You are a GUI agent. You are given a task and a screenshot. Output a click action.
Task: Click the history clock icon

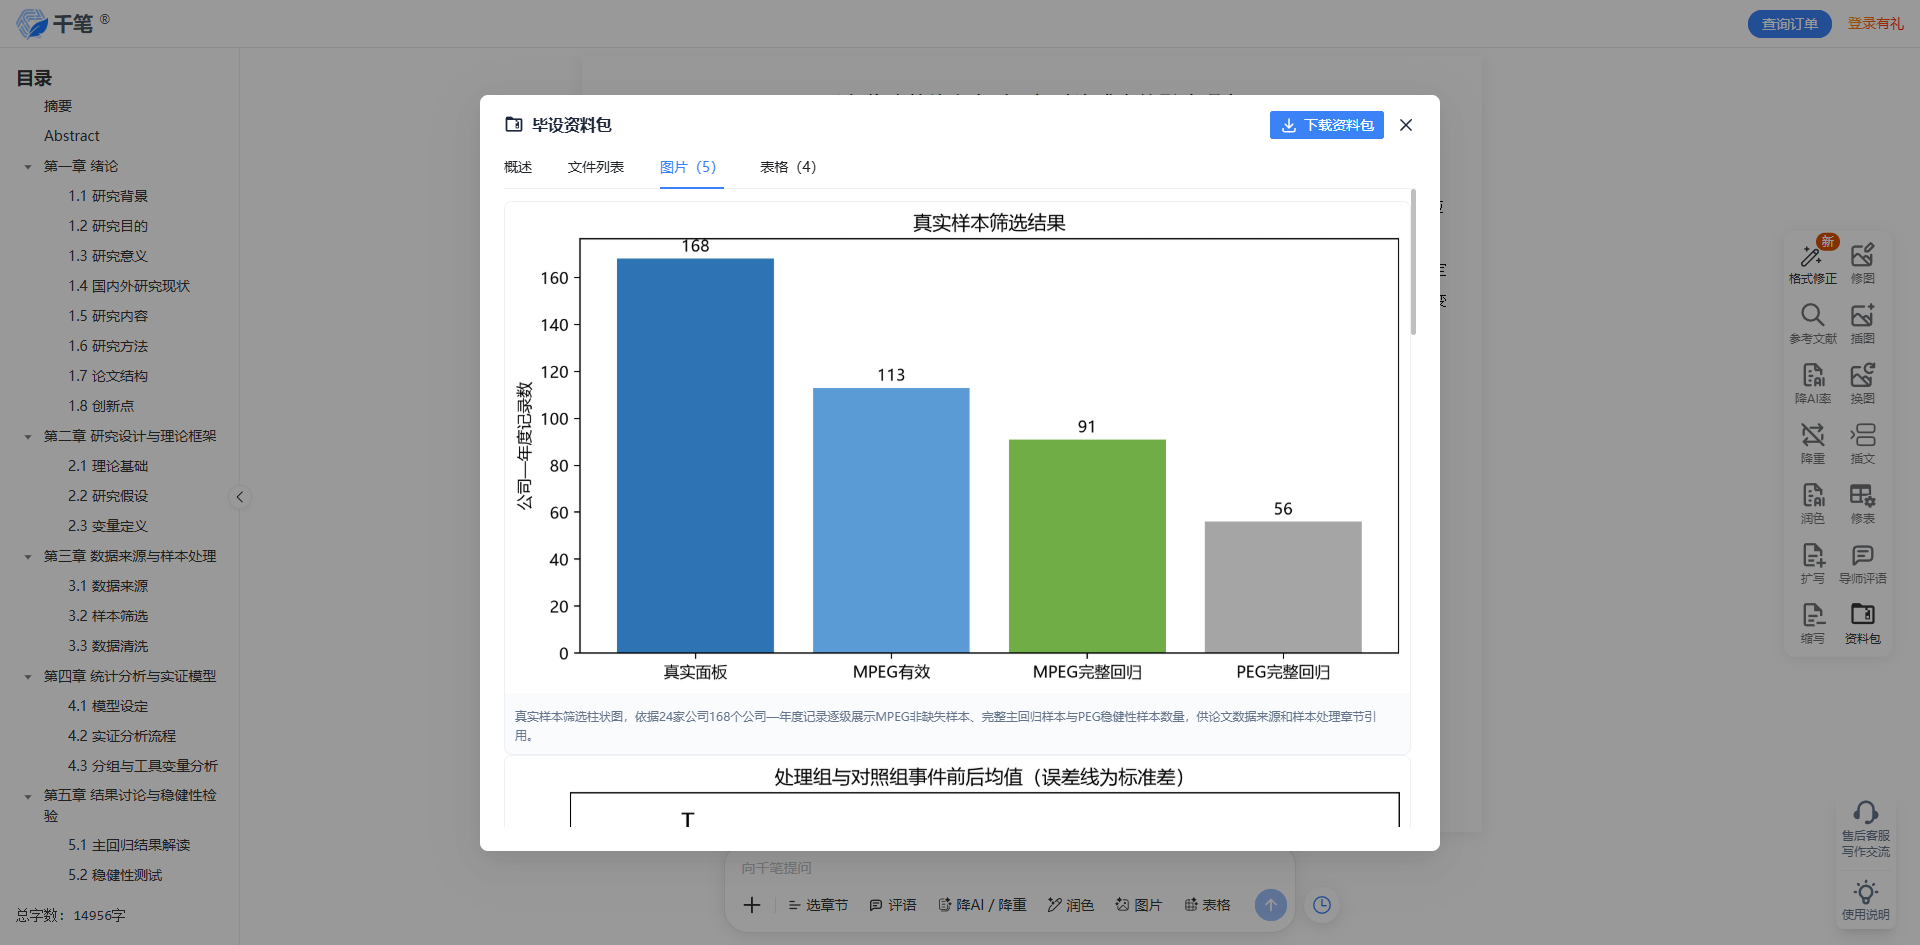tap(1322, 905)
